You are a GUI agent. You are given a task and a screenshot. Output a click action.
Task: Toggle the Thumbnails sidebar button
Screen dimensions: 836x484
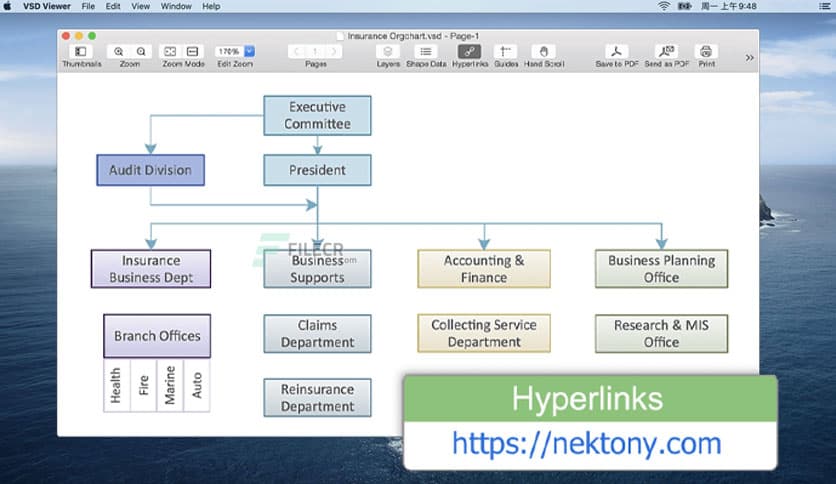pyautogui.click(x=81, y=51)
